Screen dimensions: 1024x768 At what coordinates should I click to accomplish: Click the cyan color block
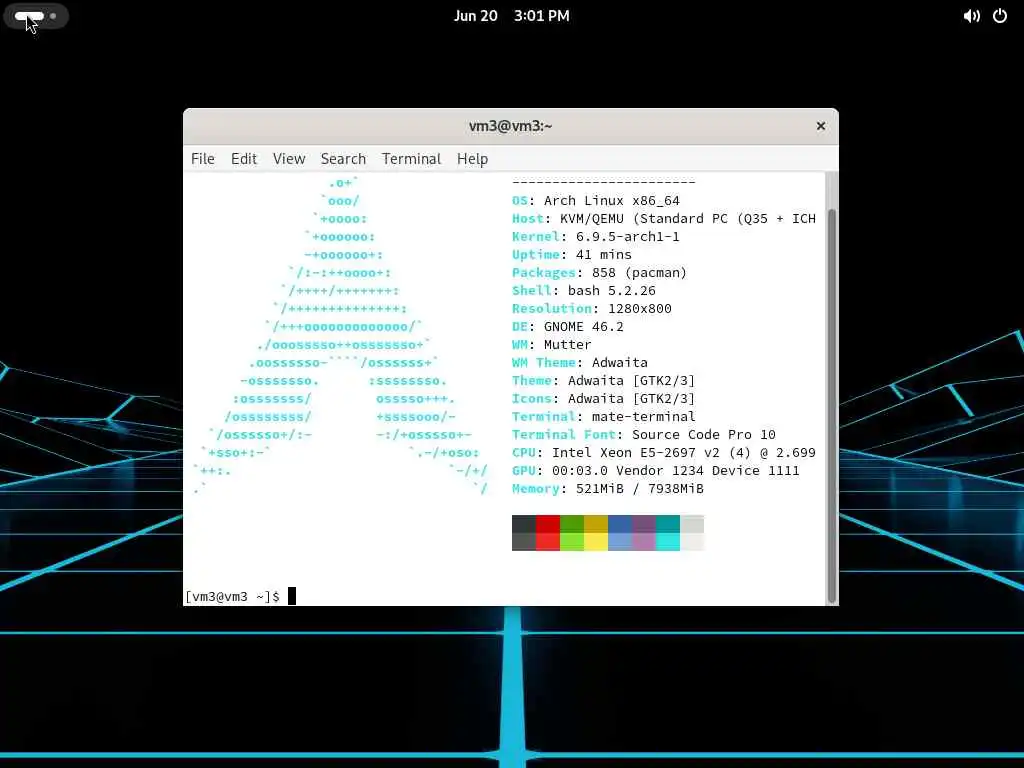[x=668, y=533]
